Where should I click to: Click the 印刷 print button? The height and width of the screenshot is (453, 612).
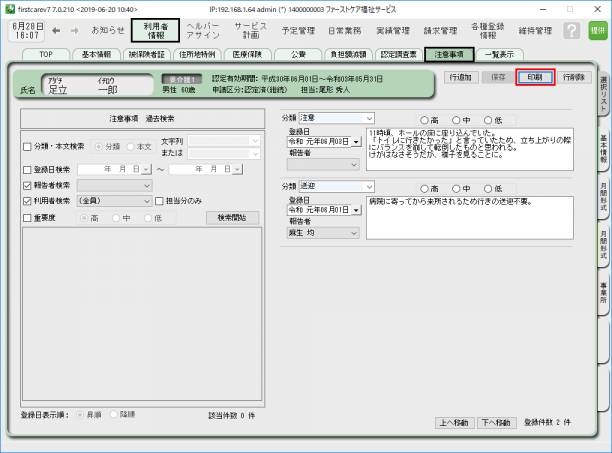(535, 76)
